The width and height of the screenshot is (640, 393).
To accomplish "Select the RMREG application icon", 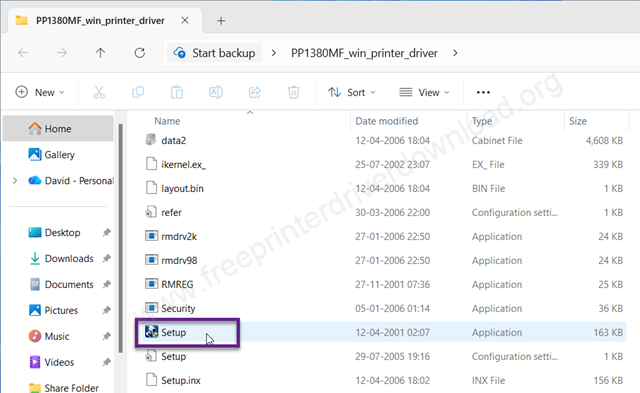I will [x=151, y=284].
